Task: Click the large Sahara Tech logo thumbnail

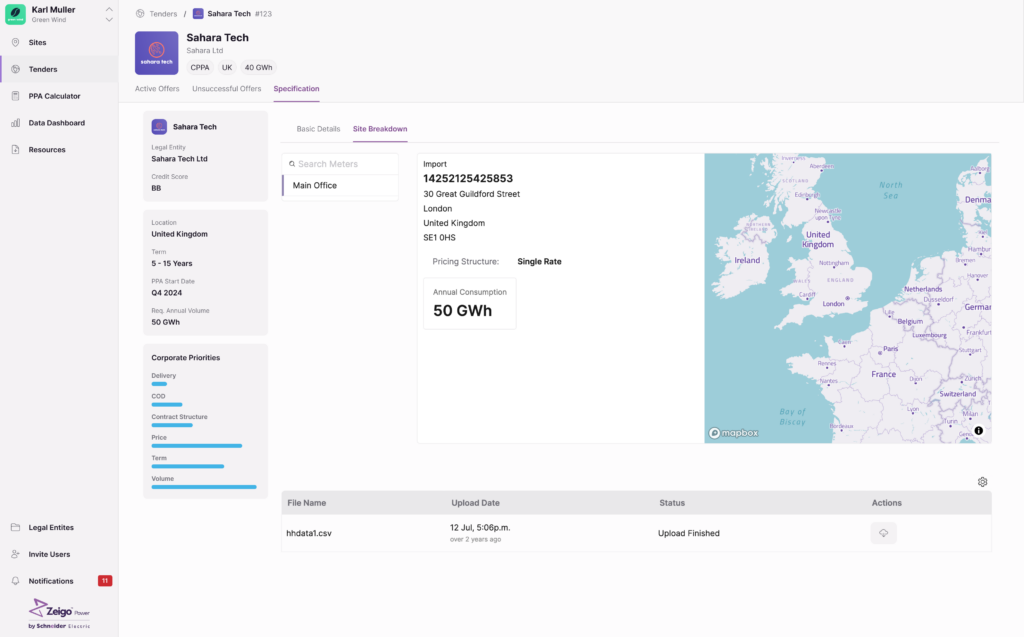Action: click(x=157, y=53)
